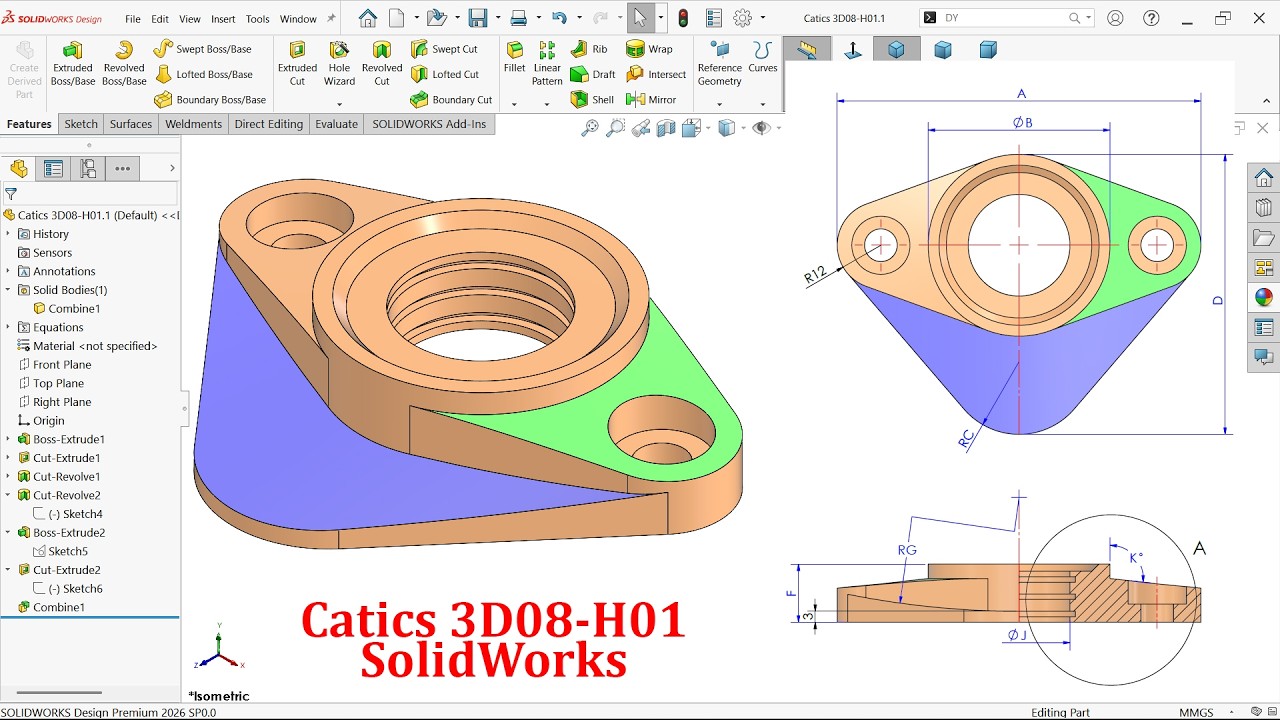Viewport: 1280px width, 720px height.
Task: Select the Front Plane item
Action: point(54,365)
